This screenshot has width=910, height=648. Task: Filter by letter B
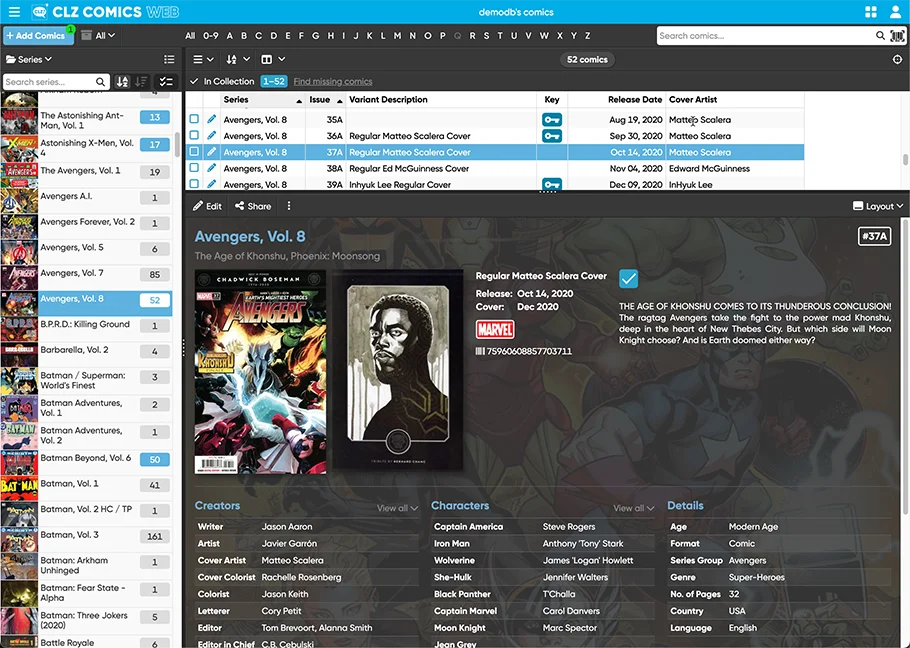pyautogui.click(x=244, y=35)
